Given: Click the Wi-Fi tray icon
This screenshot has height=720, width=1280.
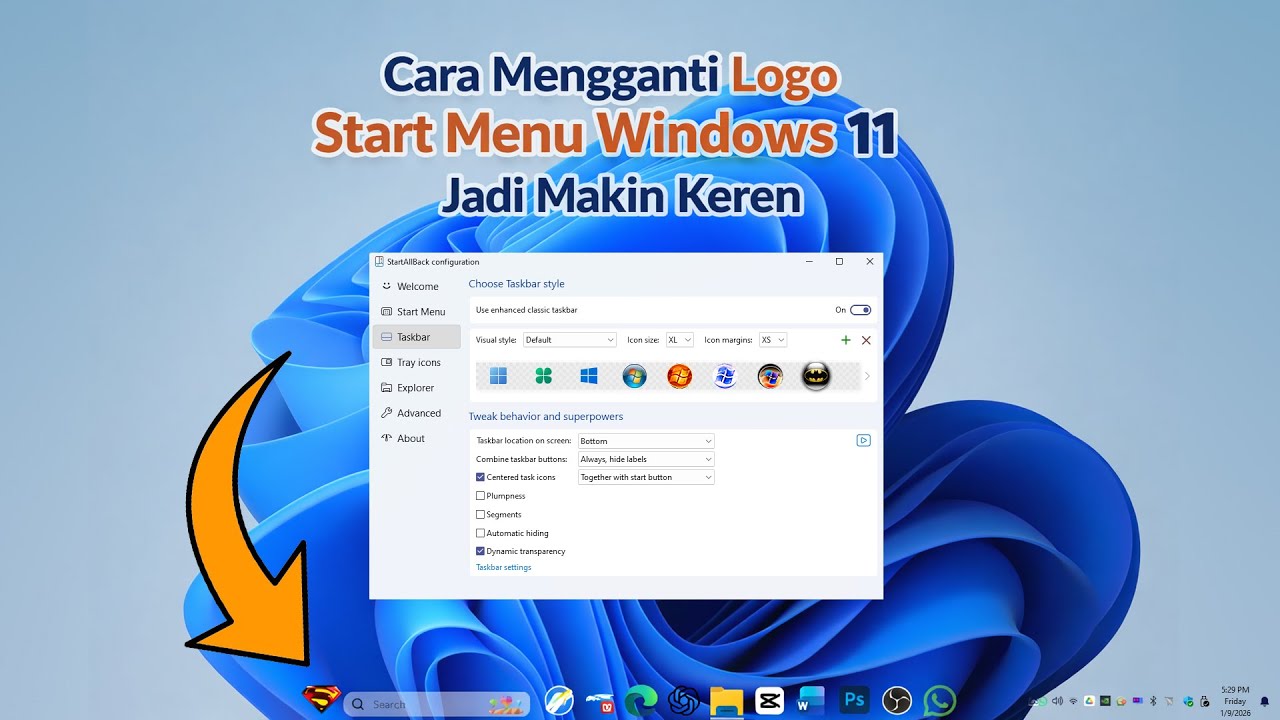Looking at the screenshot, I should [1073, 701].
